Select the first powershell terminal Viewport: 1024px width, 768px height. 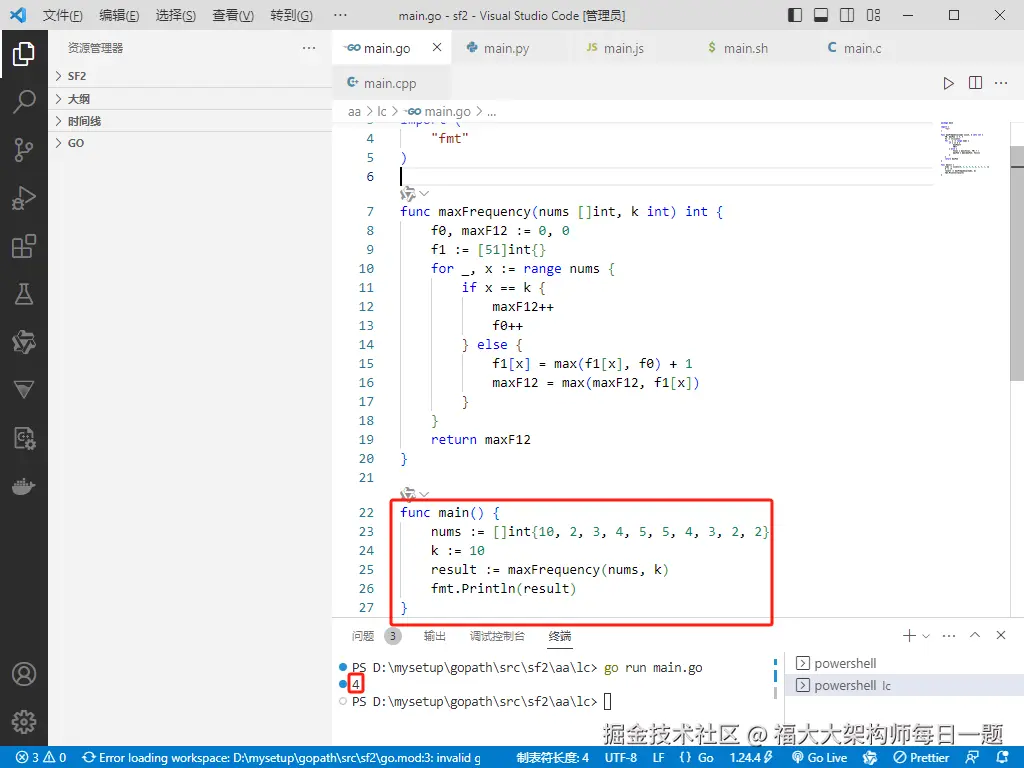pyautogui.click(x=903, y=664)
